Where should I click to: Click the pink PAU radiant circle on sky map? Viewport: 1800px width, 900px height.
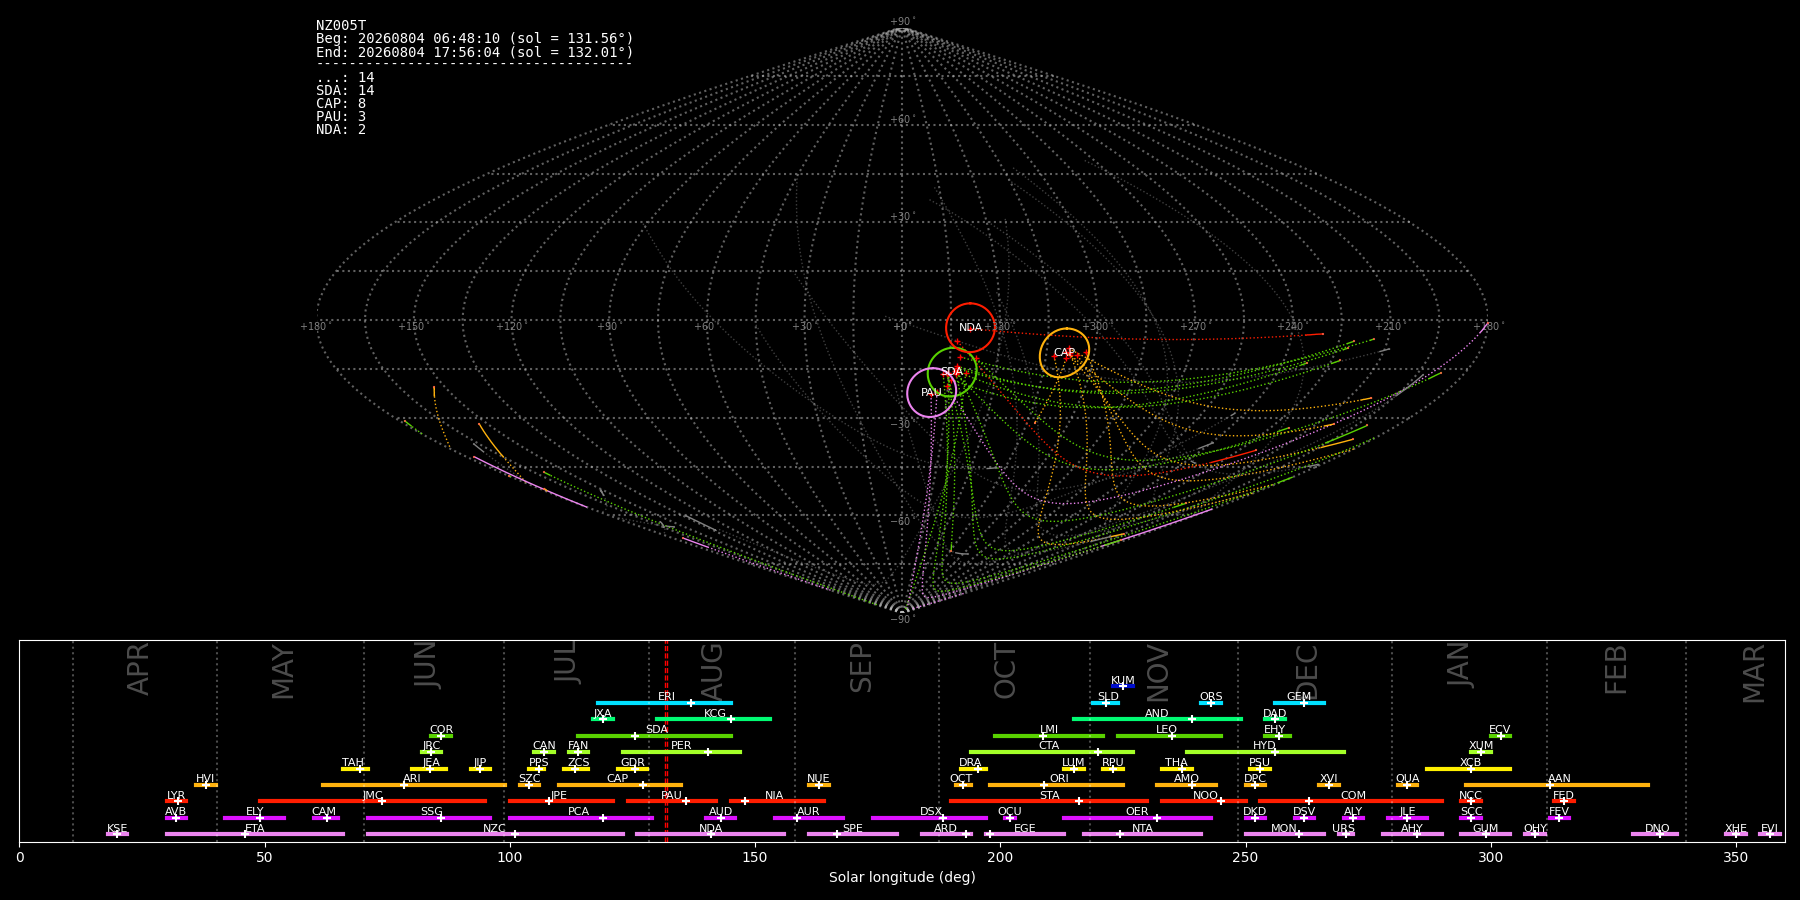931,392
